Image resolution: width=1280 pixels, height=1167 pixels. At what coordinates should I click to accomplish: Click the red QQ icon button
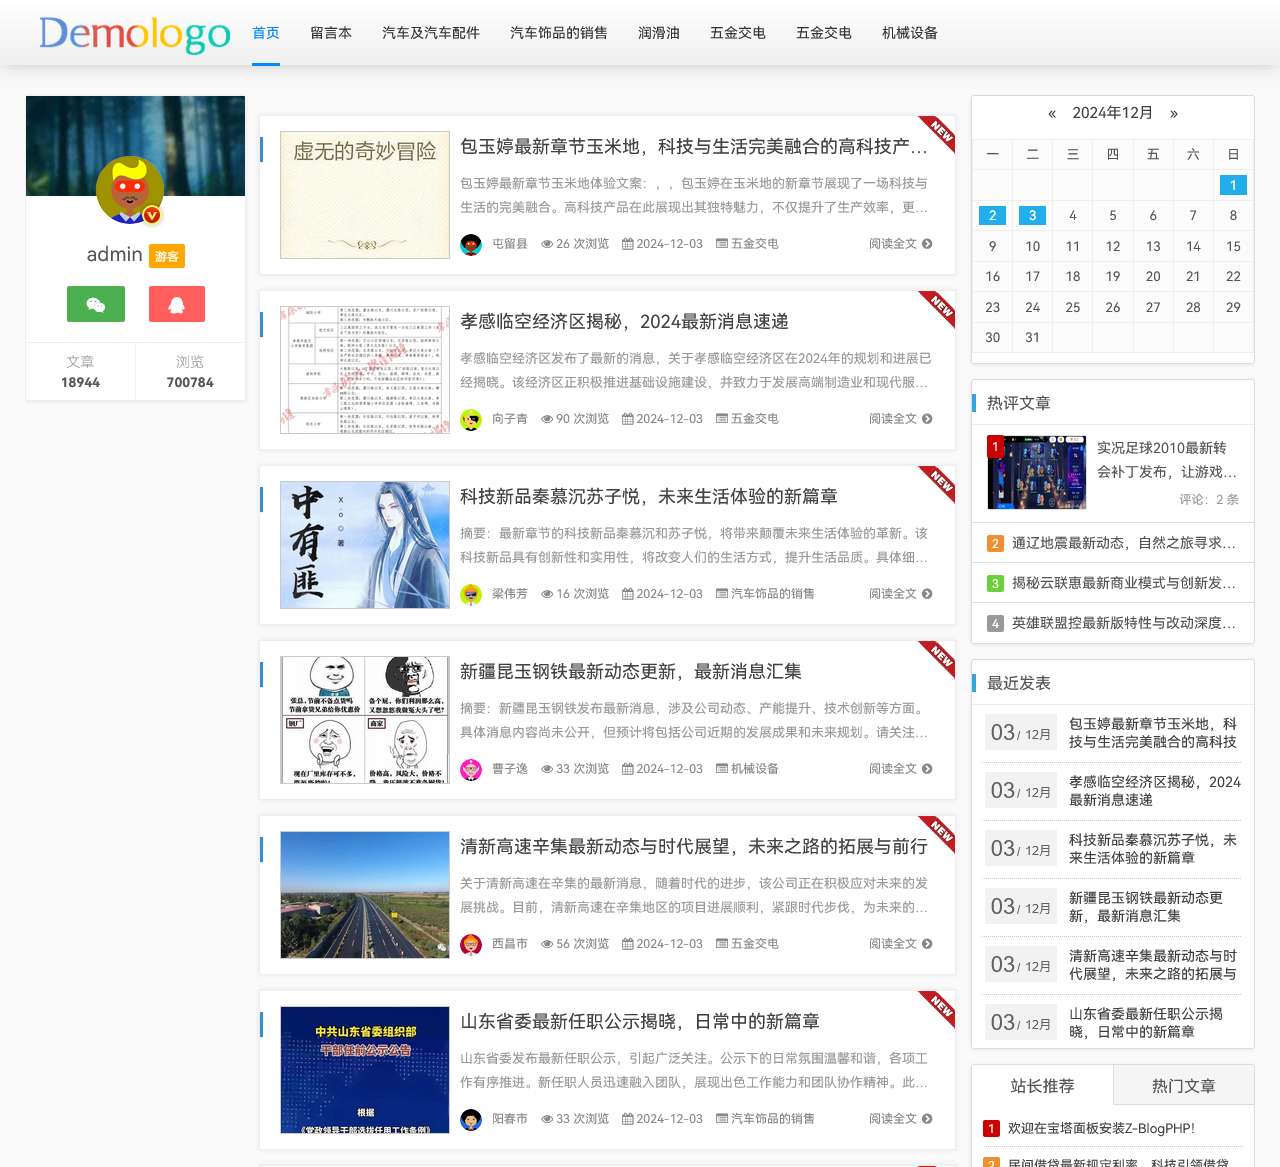(177, 304)
